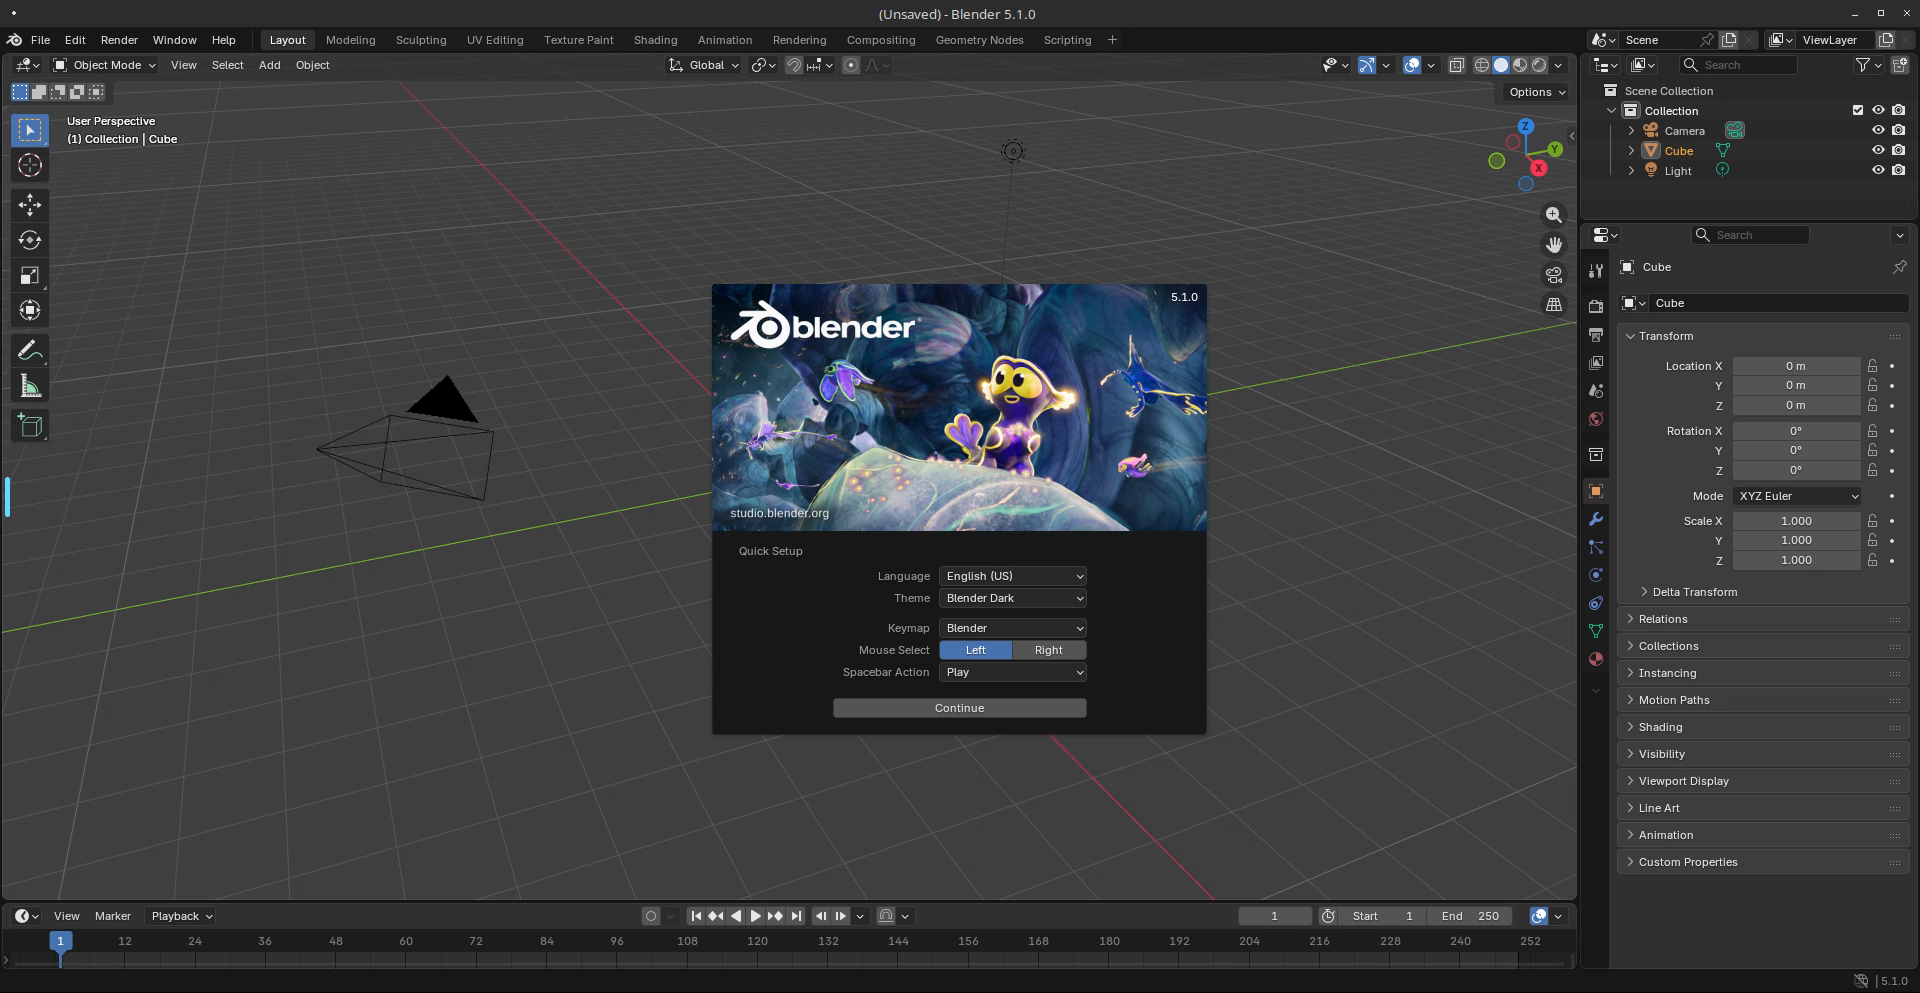1920x993 pixels.
Task: Select the Add Cube tool
Action: coord(30,426)
